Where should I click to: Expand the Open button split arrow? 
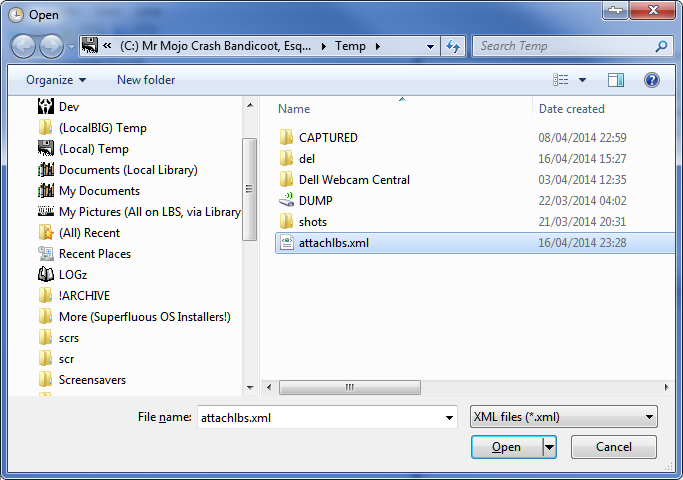(x=549, y=447)
